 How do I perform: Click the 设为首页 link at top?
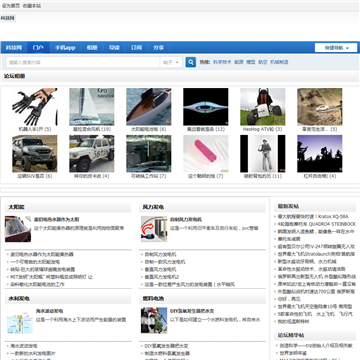[x=11, y=6]
